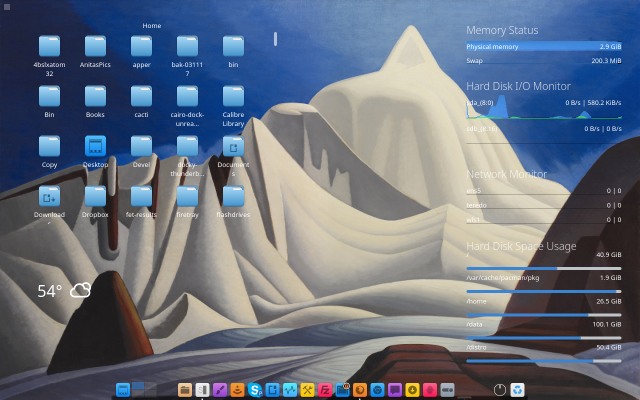Click the Home folder view scrollbar handle
Screen dimensions: 640x400
pos(276,39)
